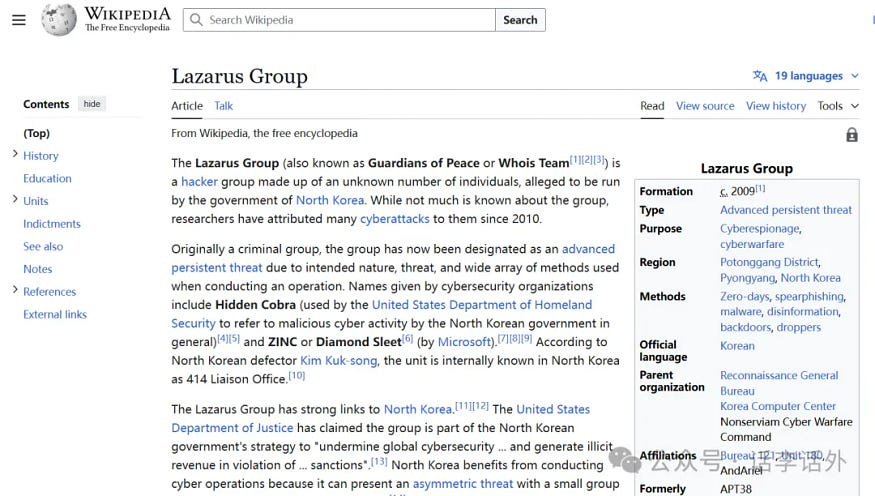
Task: Click the Lazarus Group page heading
Action: pyautogui.click(x=239, y=76)
